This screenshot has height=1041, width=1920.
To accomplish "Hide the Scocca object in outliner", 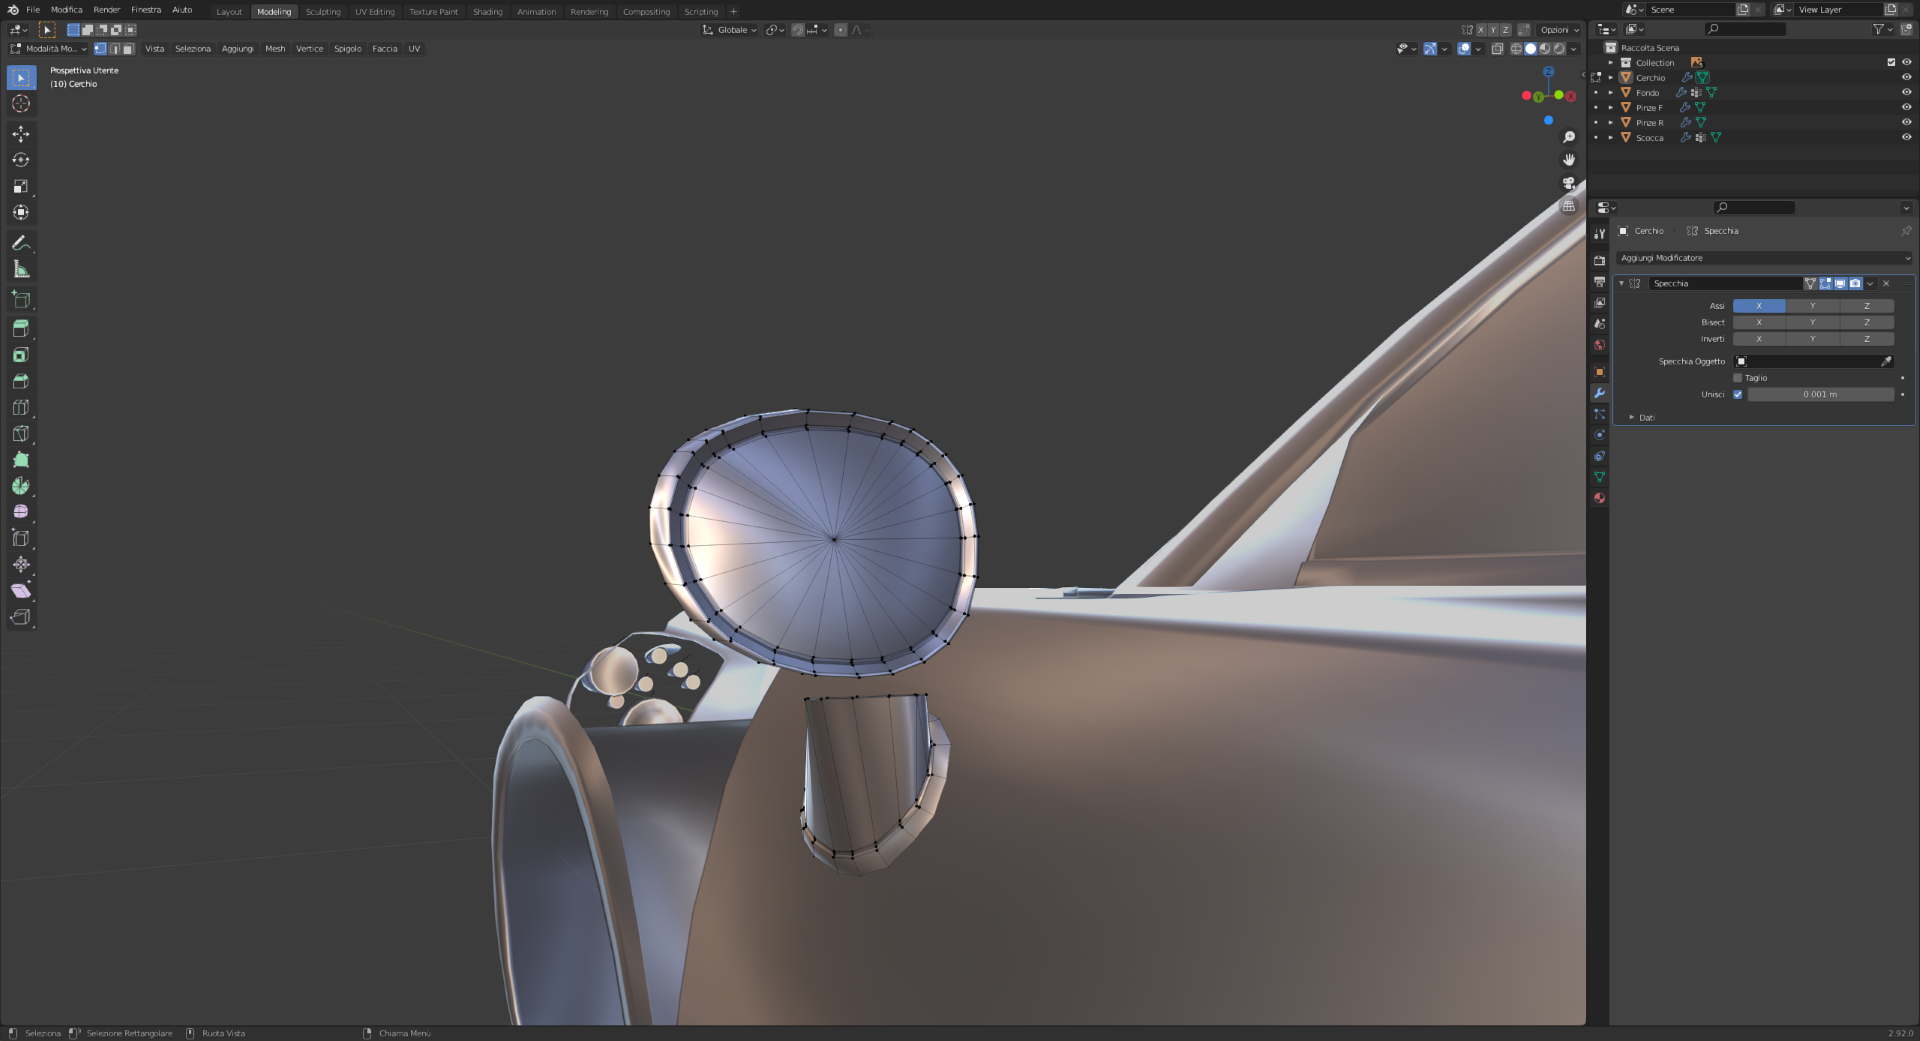I will click(1906, 137).
